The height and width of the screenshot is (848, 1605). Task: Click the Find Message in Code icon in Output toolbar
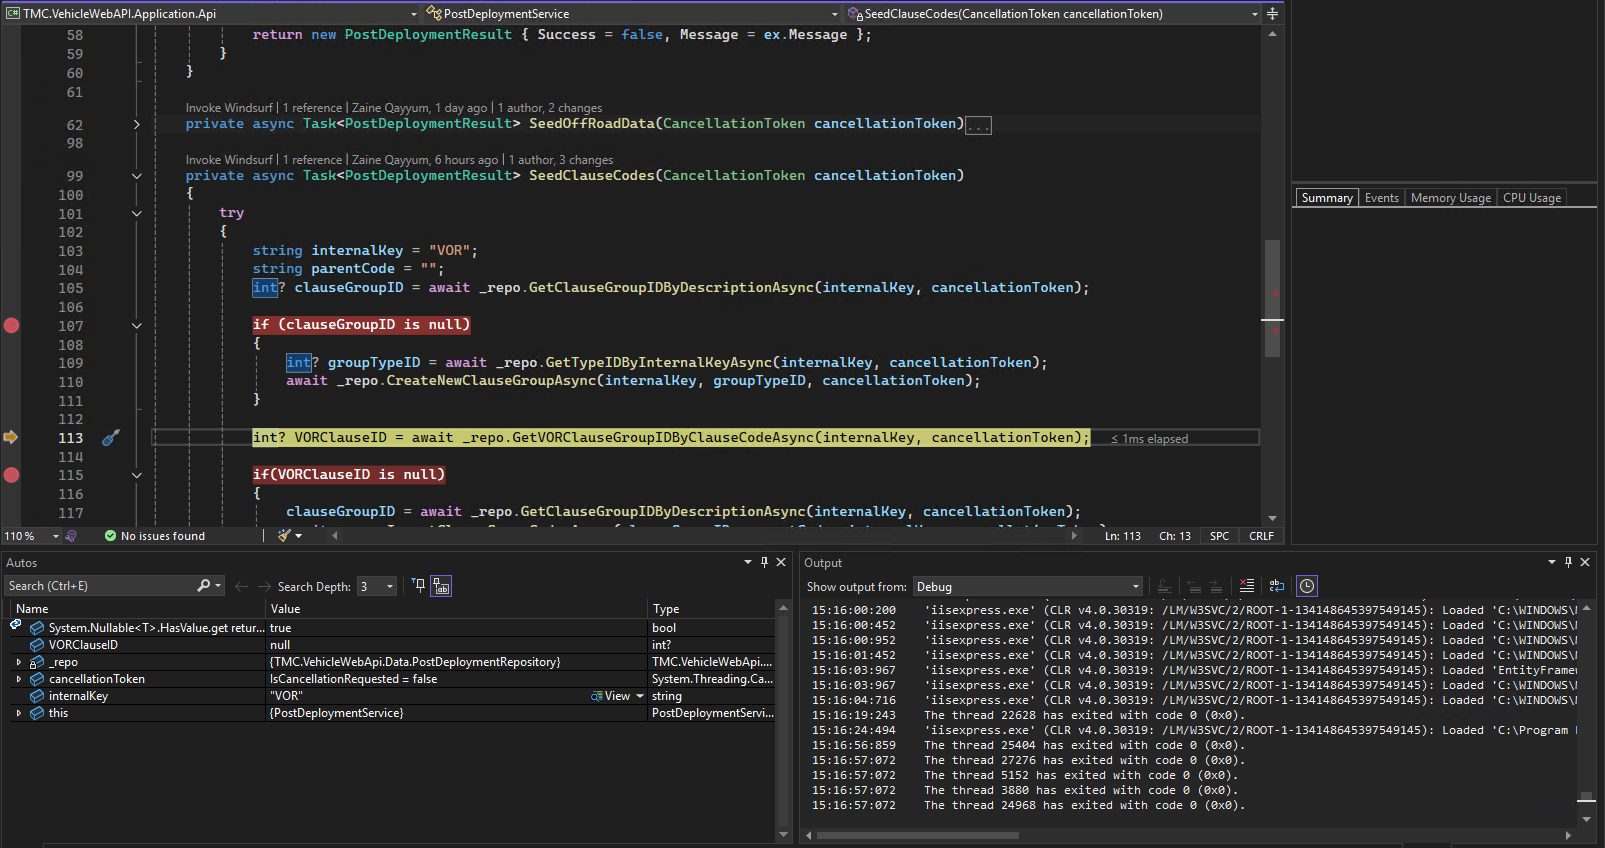coord(1164,586)
